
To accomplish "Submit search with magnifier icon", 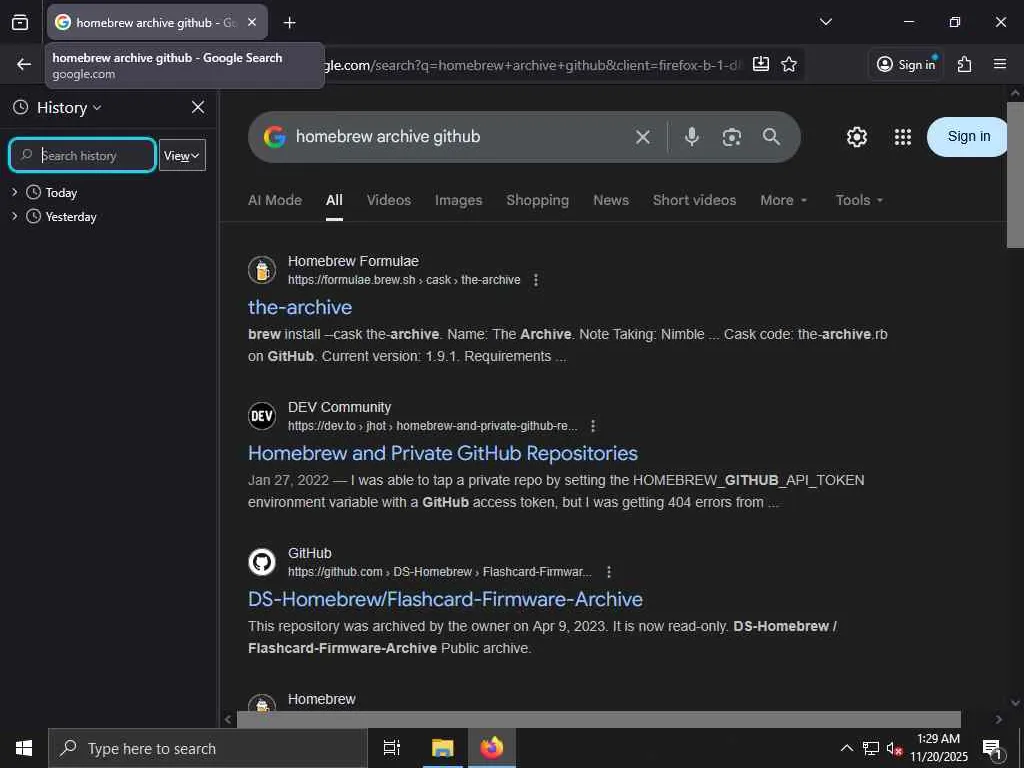I will pyautogui.click(x=771, y=136).
